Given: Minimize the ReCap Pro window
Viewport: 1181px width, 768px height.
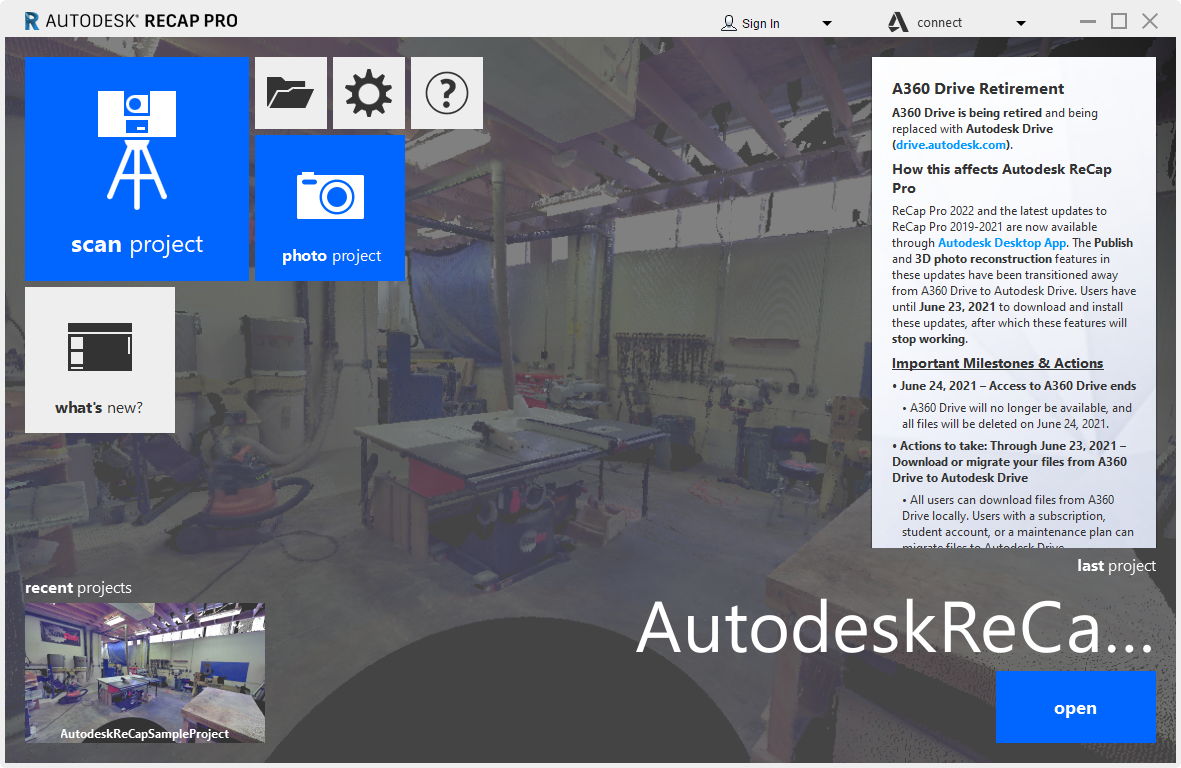Looking at the screenshot, I should (x=1088, y=22).
